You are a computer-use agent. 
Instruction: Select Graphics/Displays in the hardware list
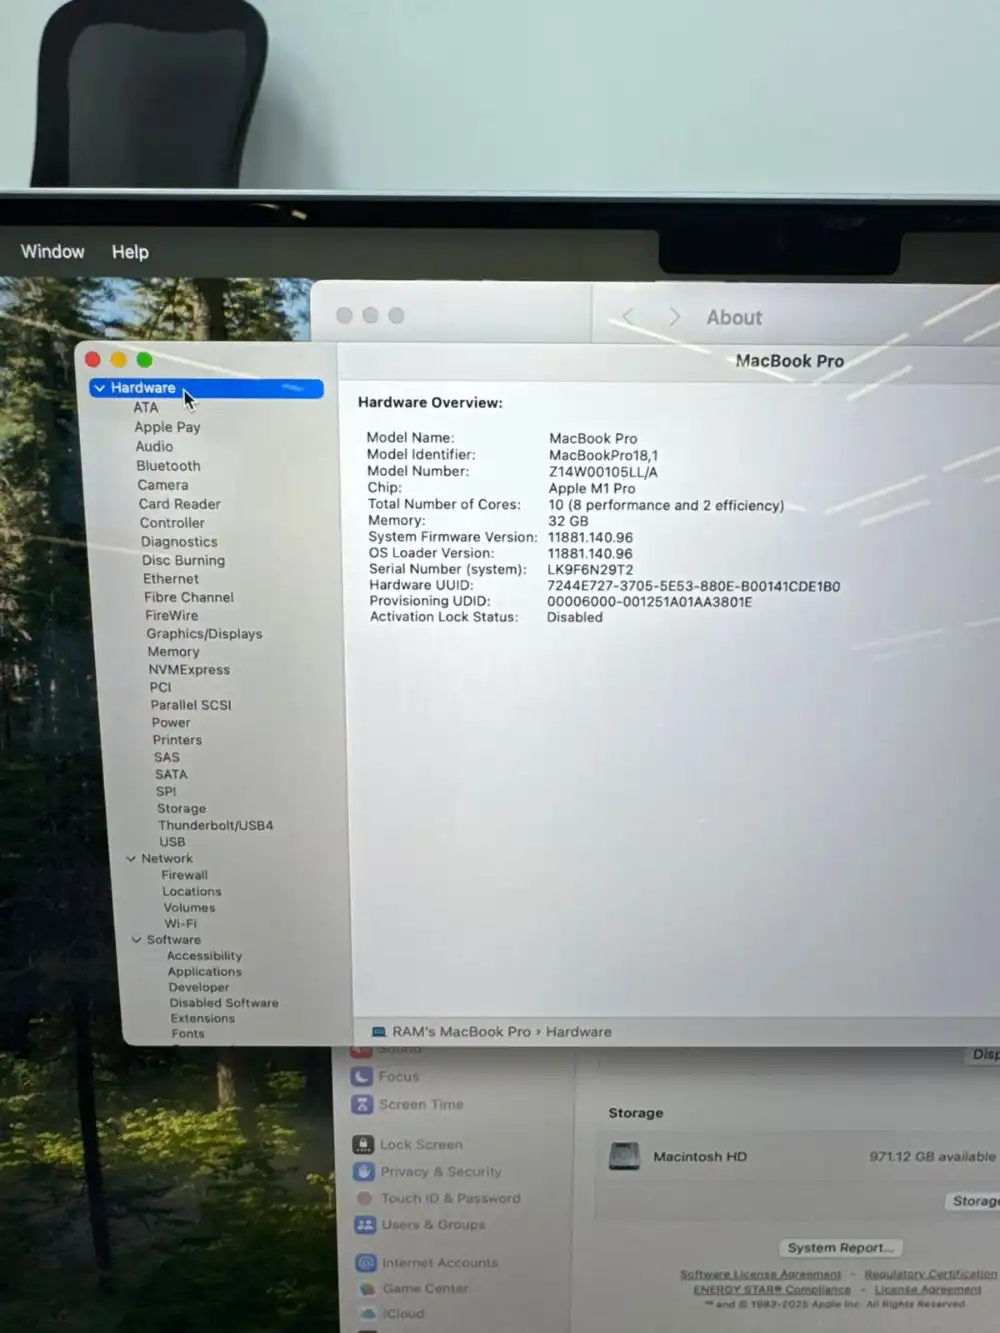coord(204,634)
